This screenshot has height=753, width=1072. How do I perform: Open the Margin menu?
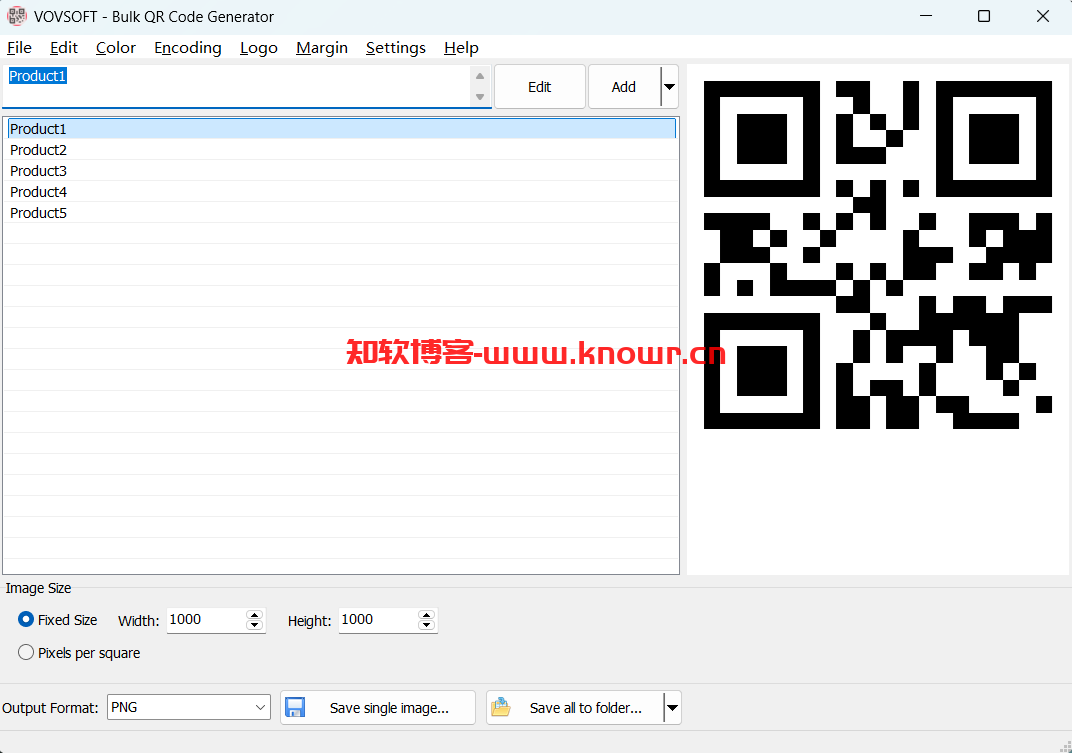(322, 48)
